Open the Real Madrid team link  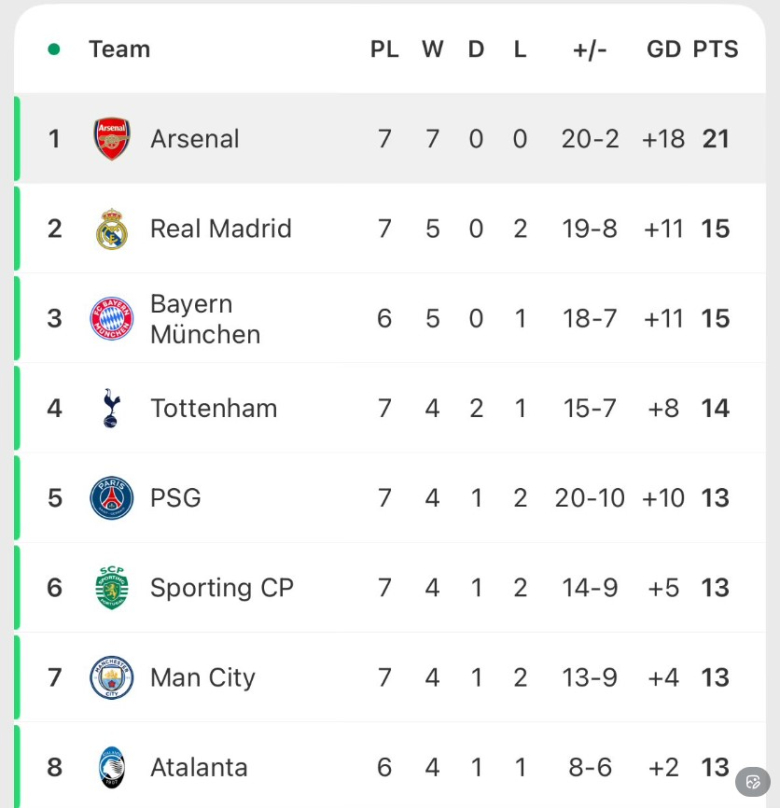point(221,229)
